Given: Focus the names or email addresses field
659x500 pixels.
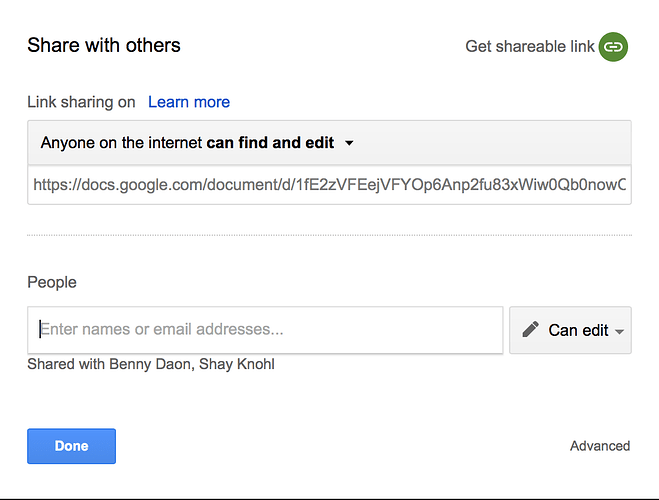Looking at the screenshot, I should coord(265,329).
